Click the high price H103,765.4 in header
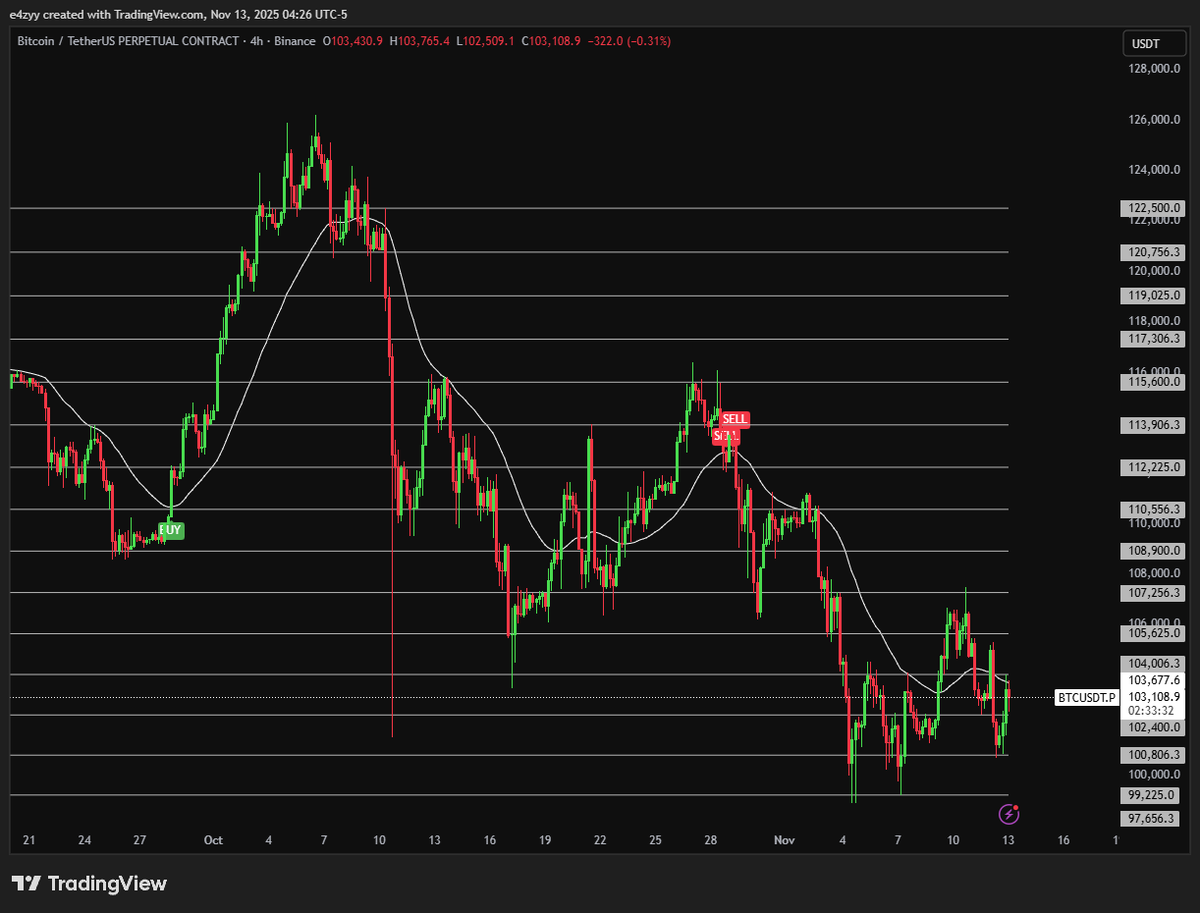 (x=421, y=41)
